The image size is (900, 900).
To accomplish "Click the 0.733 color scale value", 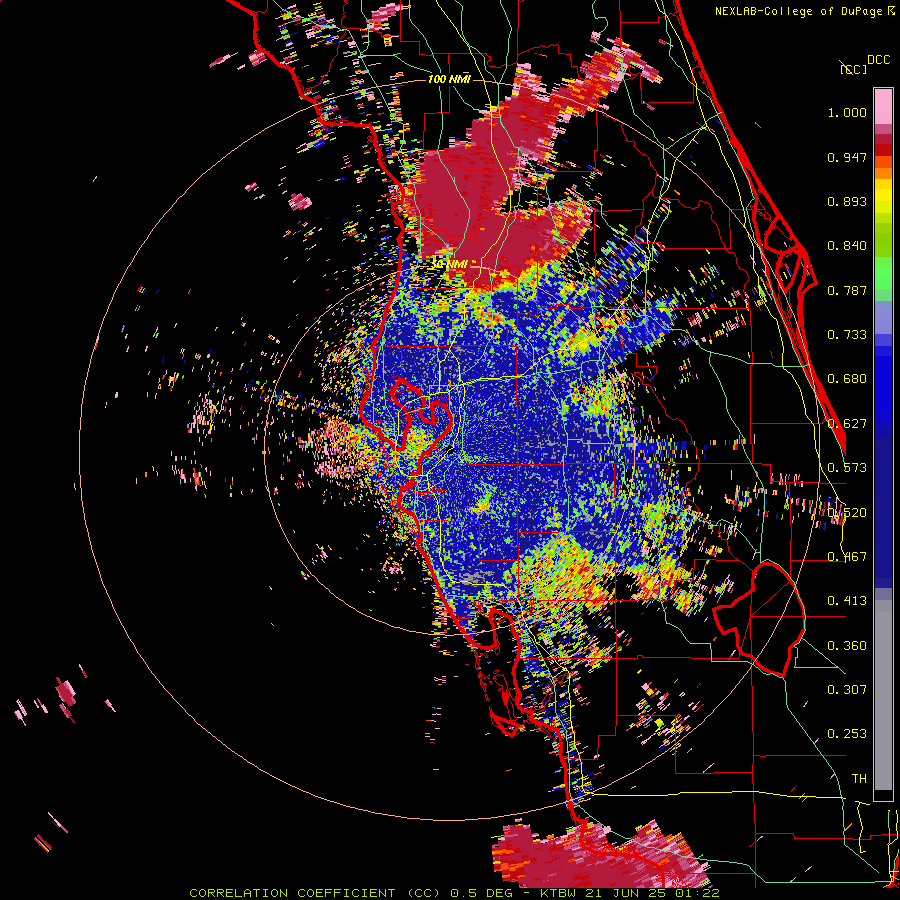I will [847, 335].
